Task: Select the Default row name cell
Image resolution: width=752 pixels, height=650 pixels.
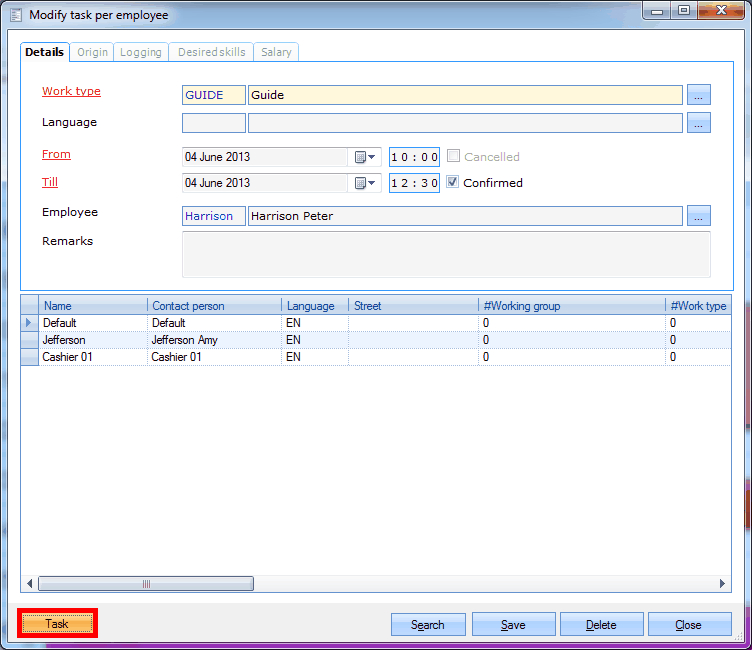Action: click(x=93, y=323)
